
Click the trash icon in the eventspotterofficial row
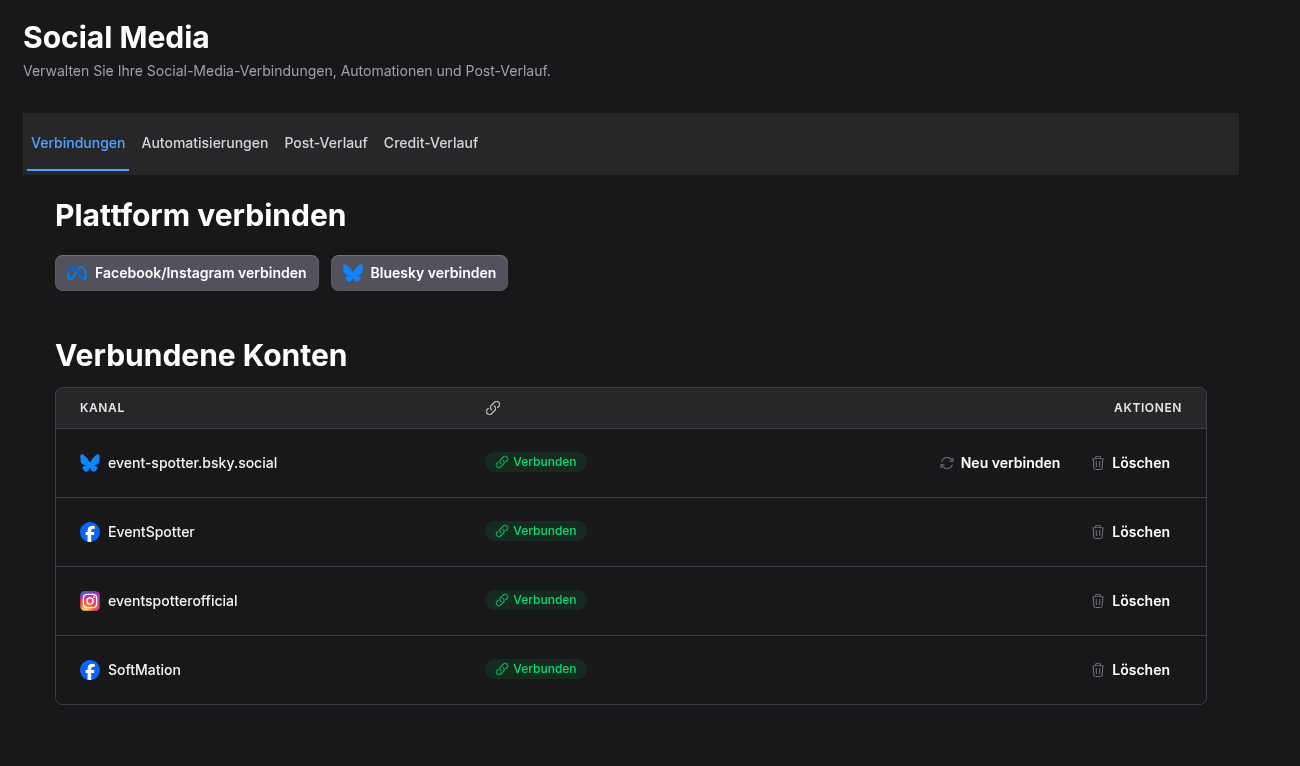1098,600
